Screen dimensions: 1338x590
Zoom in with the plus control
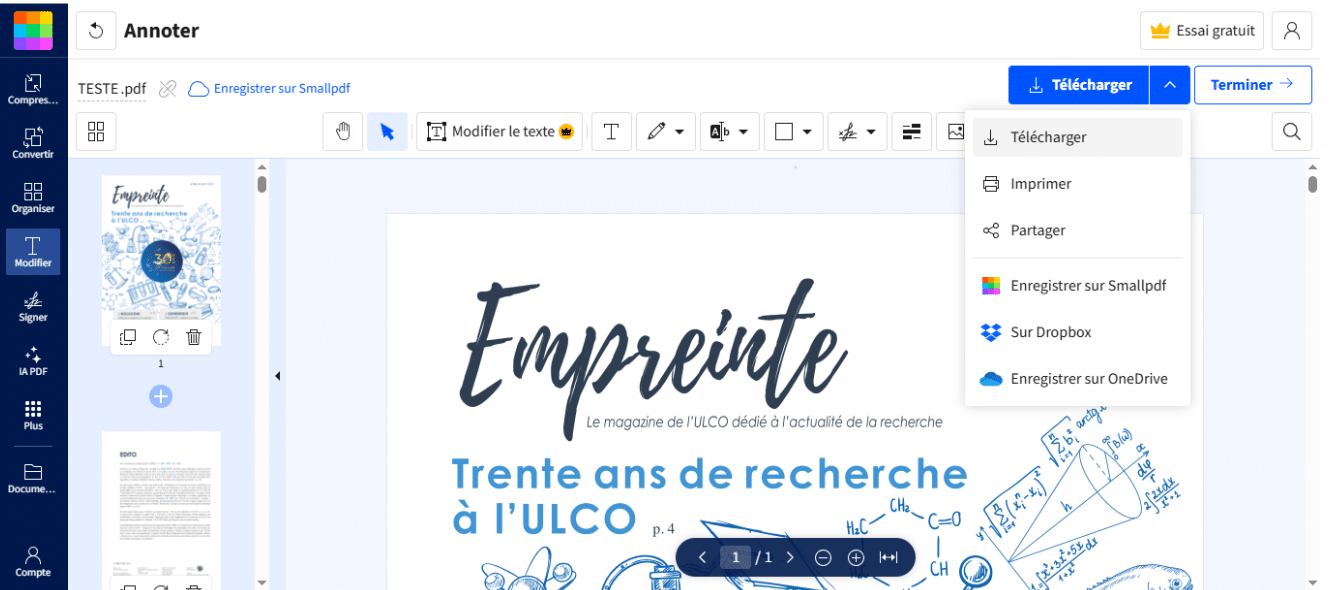pos(856,558)
